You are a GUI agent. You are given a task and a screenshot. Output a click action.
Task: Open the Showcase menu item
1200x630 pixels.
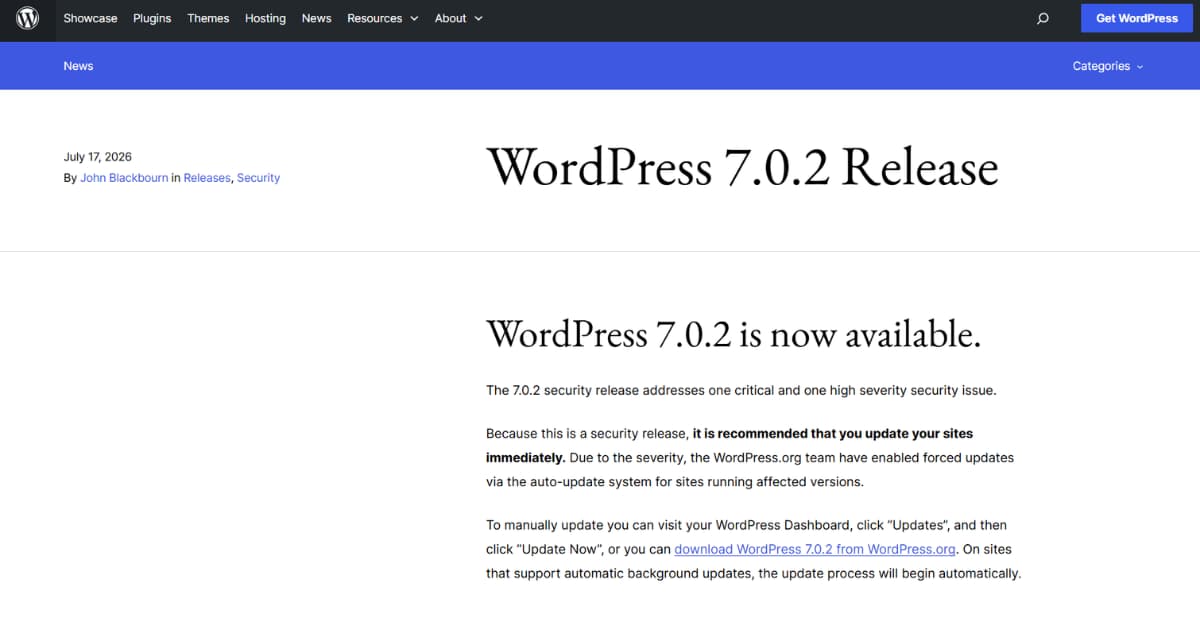90,18
